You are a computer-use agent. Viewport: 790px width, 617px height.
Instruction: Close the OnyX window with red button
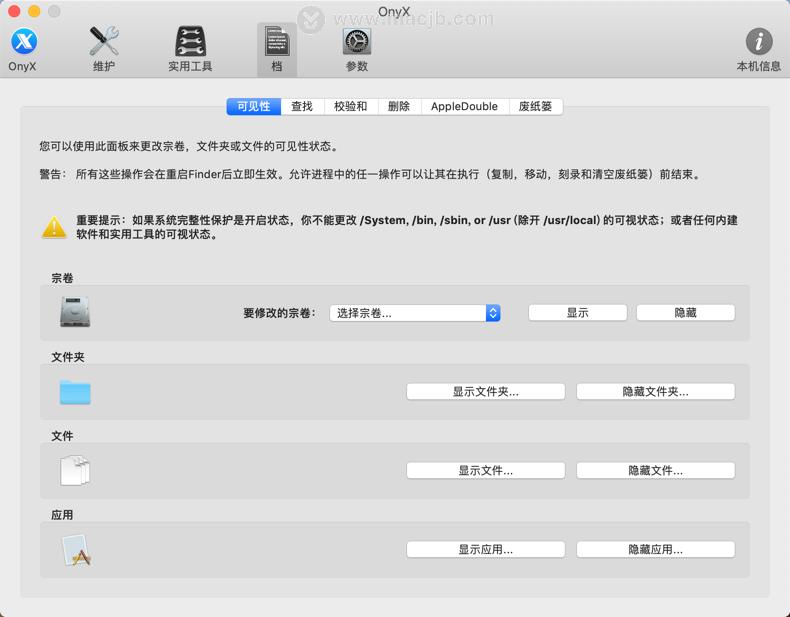point(14,11)
